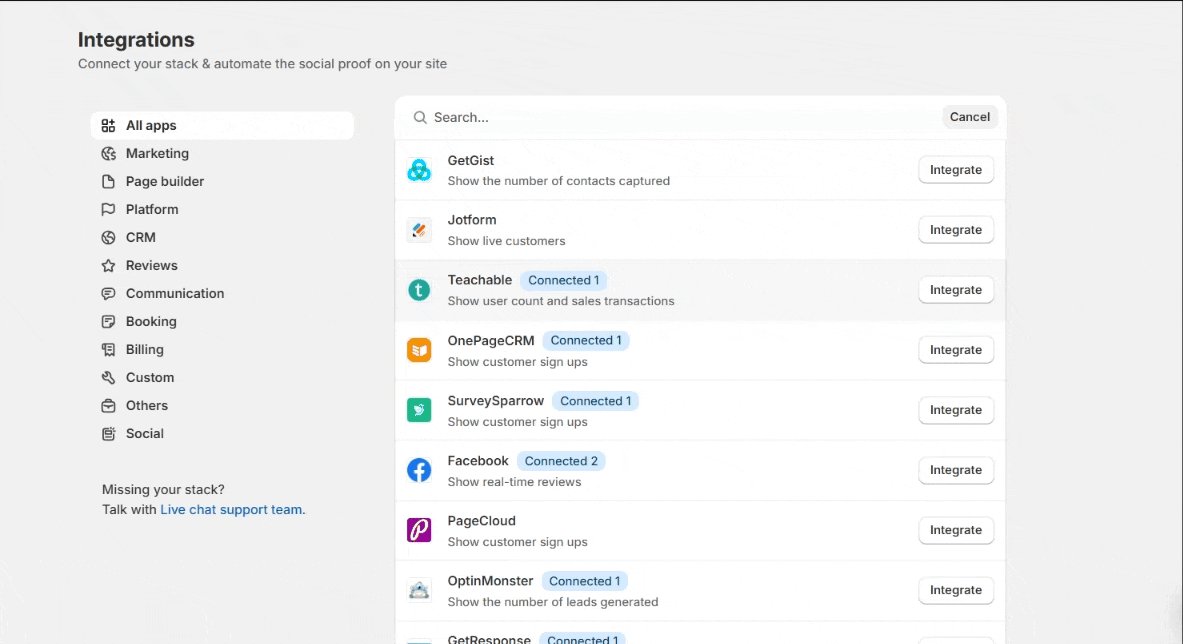Click Integrate for OptinMonster
1183x644 pixels.
click(x=956, y=590)
